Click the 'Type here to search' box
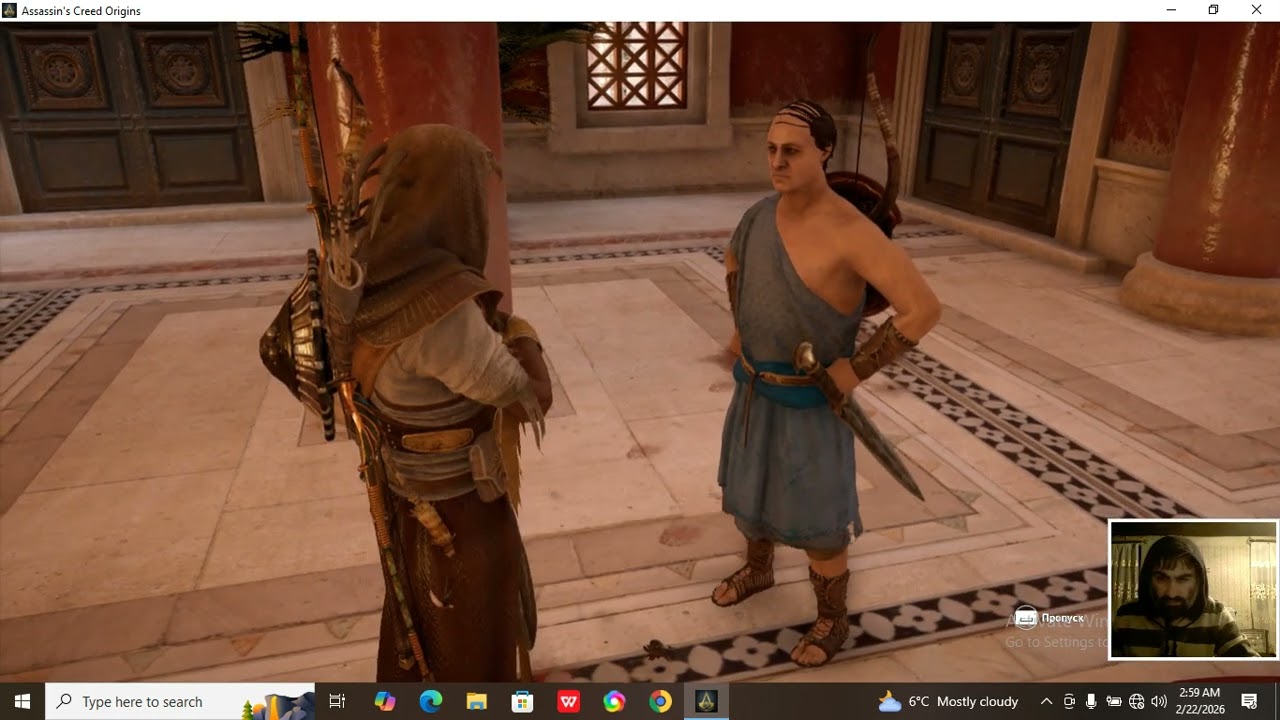Image resolution: width=1280 pixels, height=720 pixels. coord(180,701)
